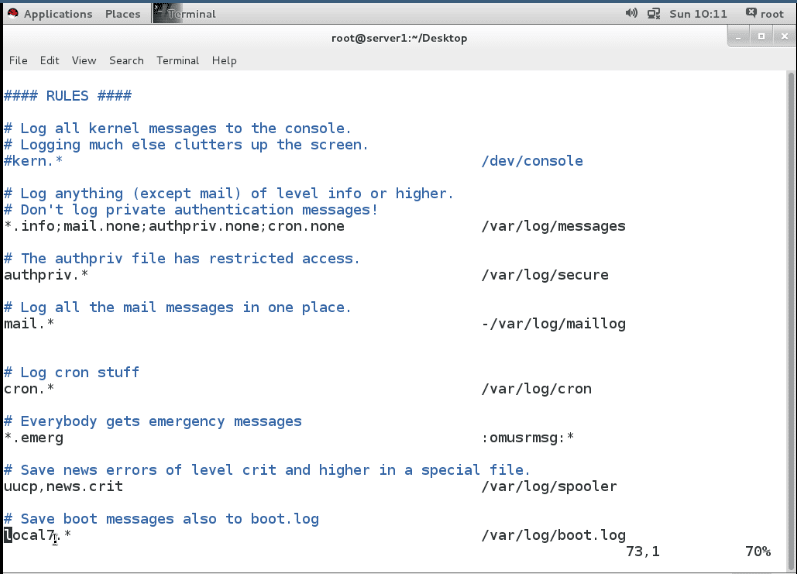
Task: Select the Terminal taskbar entry
Action: pyautogui.click(x=185, y=14)
